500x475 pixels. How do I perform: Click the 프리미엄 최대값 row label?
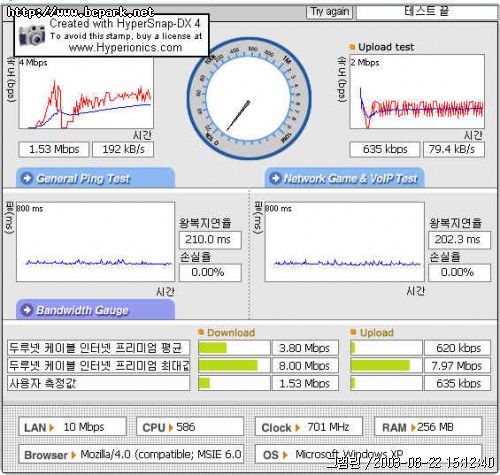pyautogui.click(x=99, y=366)
